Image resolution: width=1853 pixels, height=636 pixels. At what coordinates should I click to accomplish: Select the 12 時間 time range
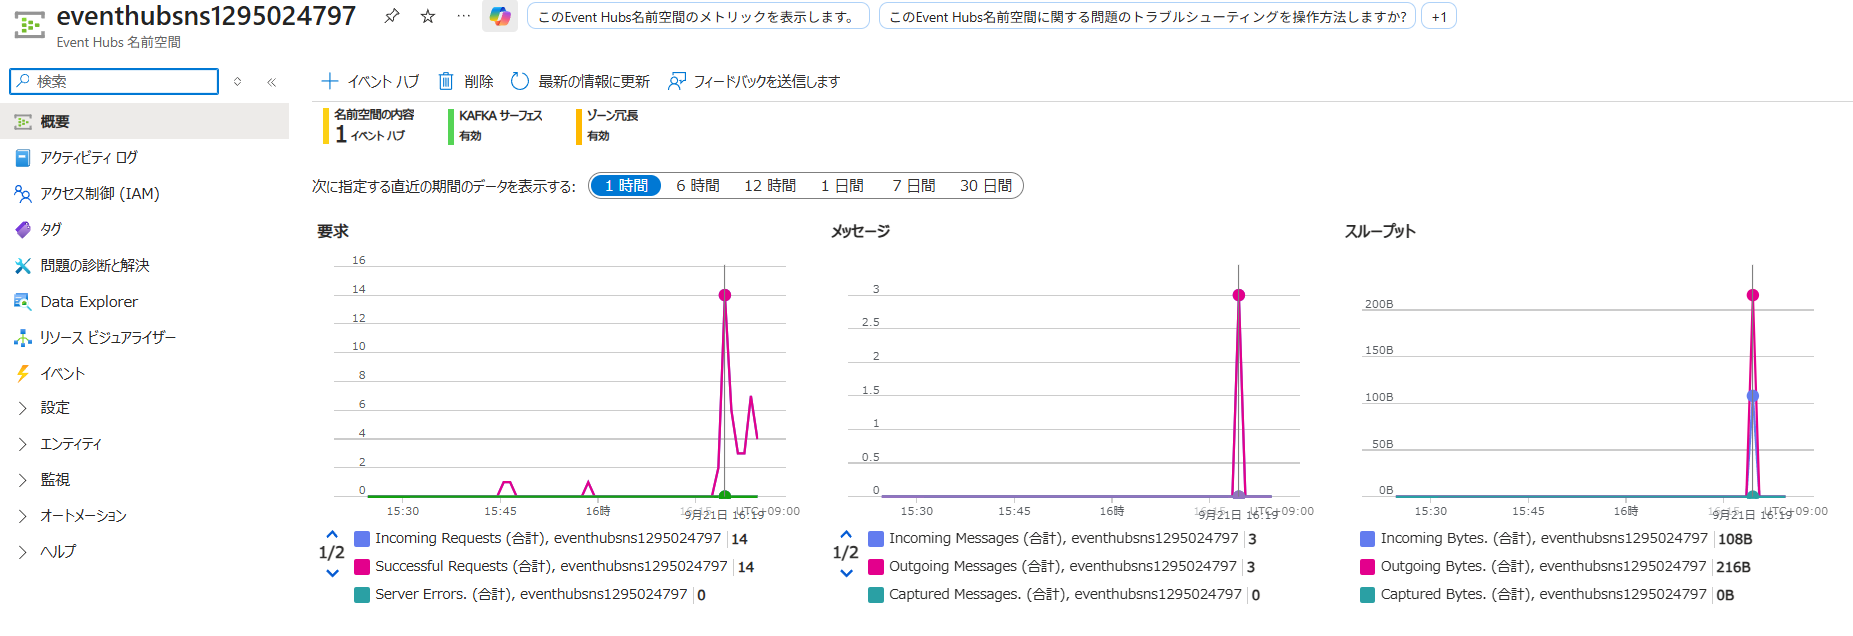pos(770,186)
